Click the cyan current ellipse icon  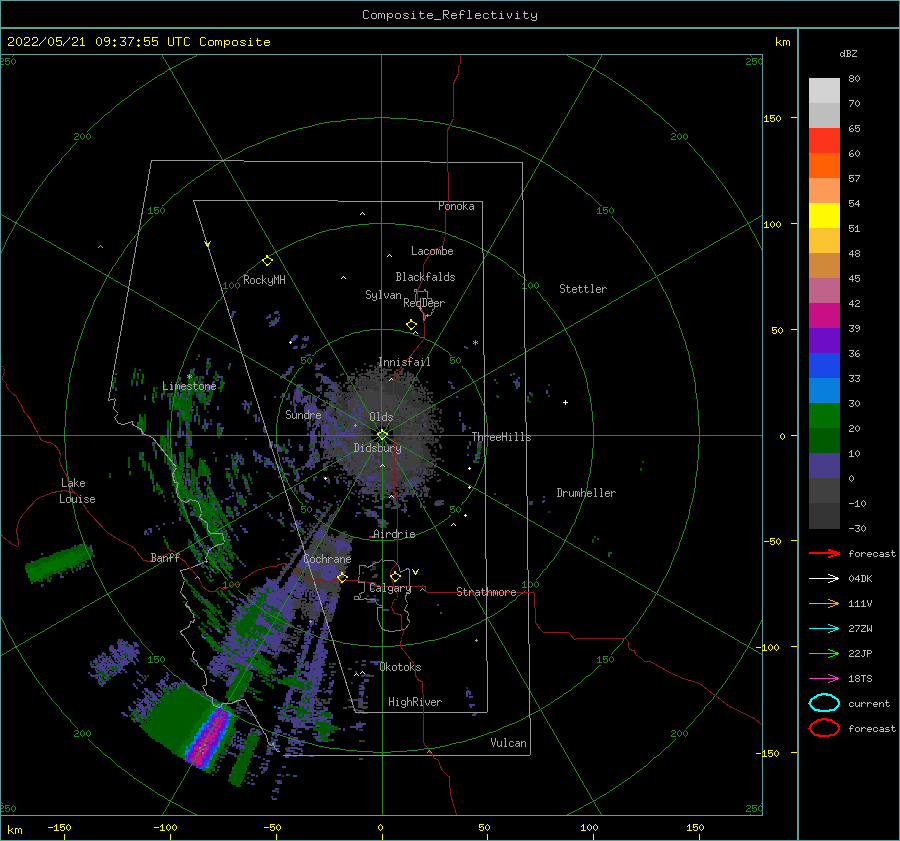coord(824,703)
